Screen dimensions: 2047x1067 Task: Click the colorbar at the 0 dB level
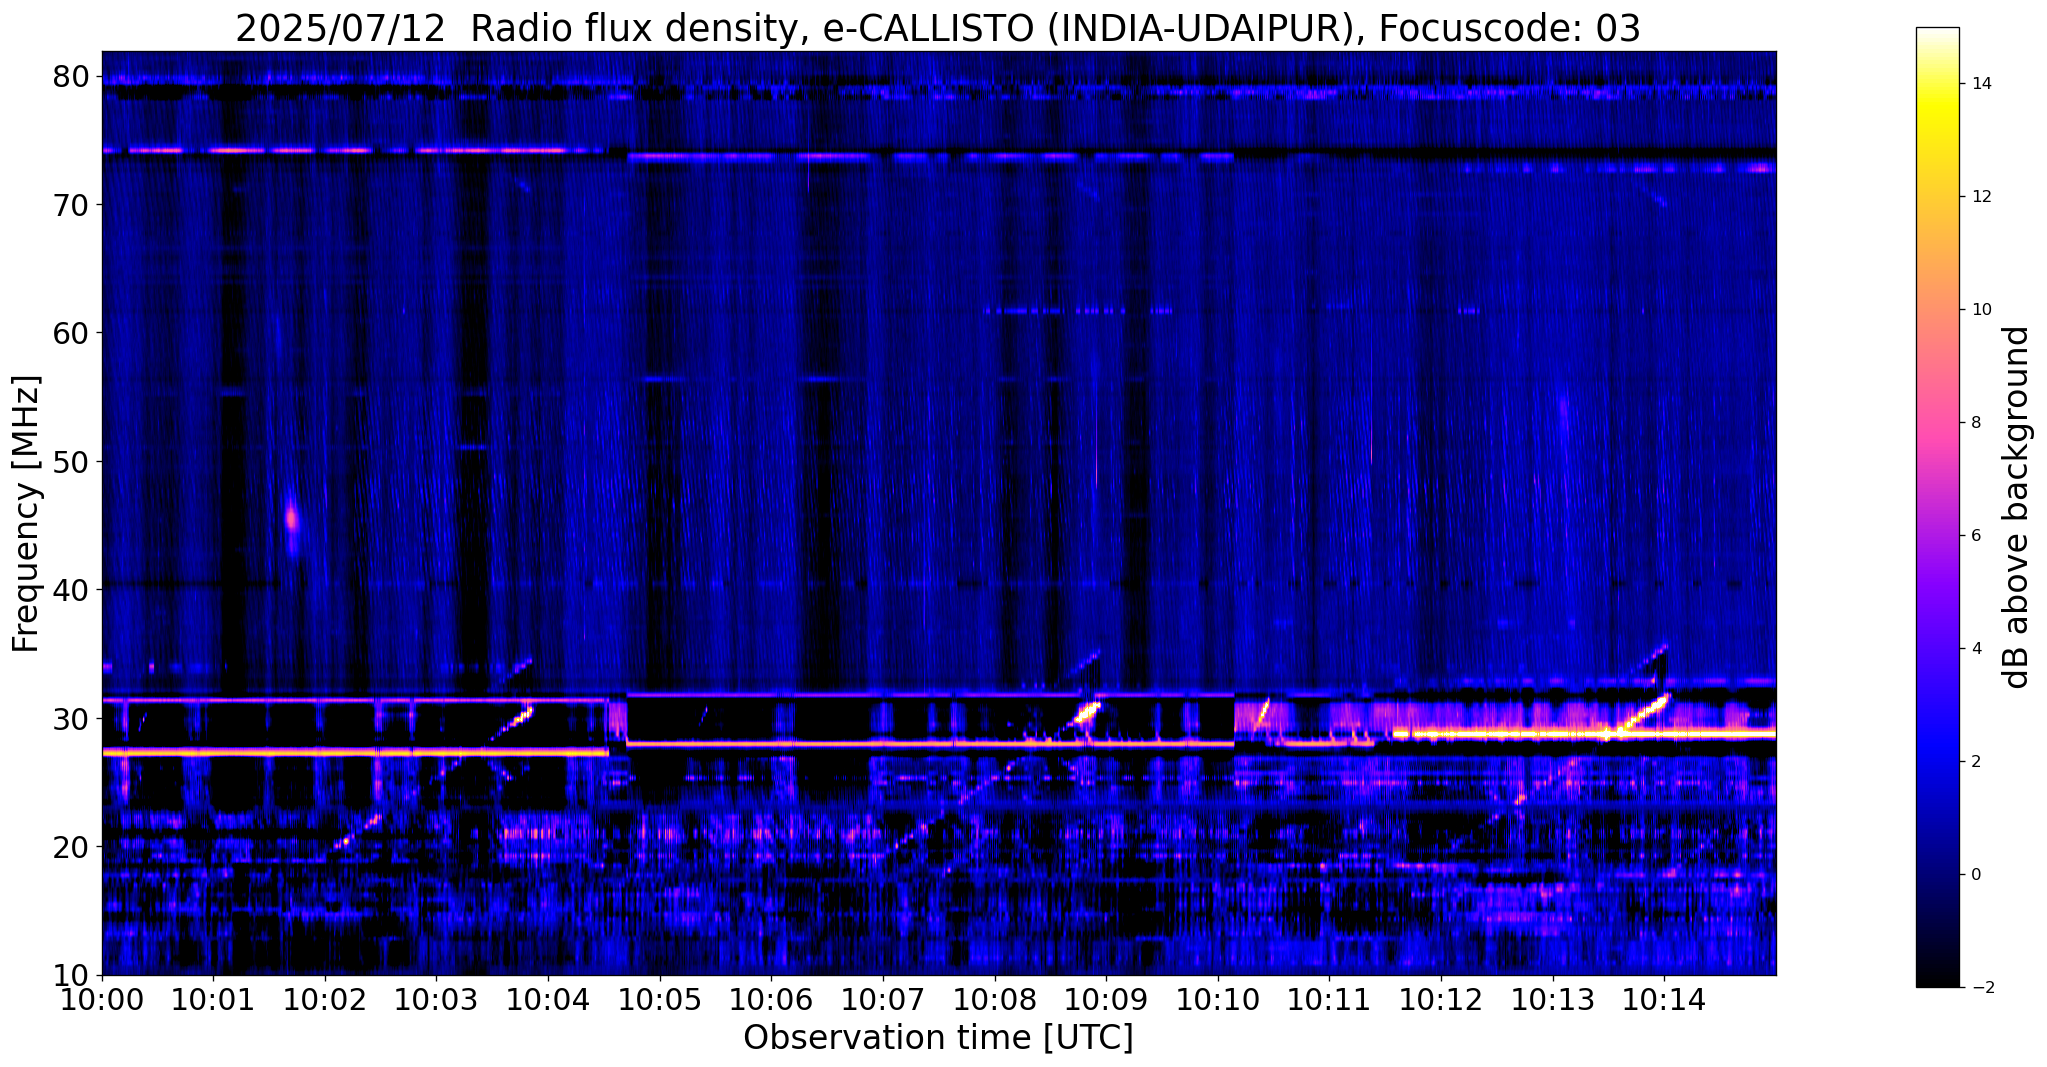tap(1937, 874)
